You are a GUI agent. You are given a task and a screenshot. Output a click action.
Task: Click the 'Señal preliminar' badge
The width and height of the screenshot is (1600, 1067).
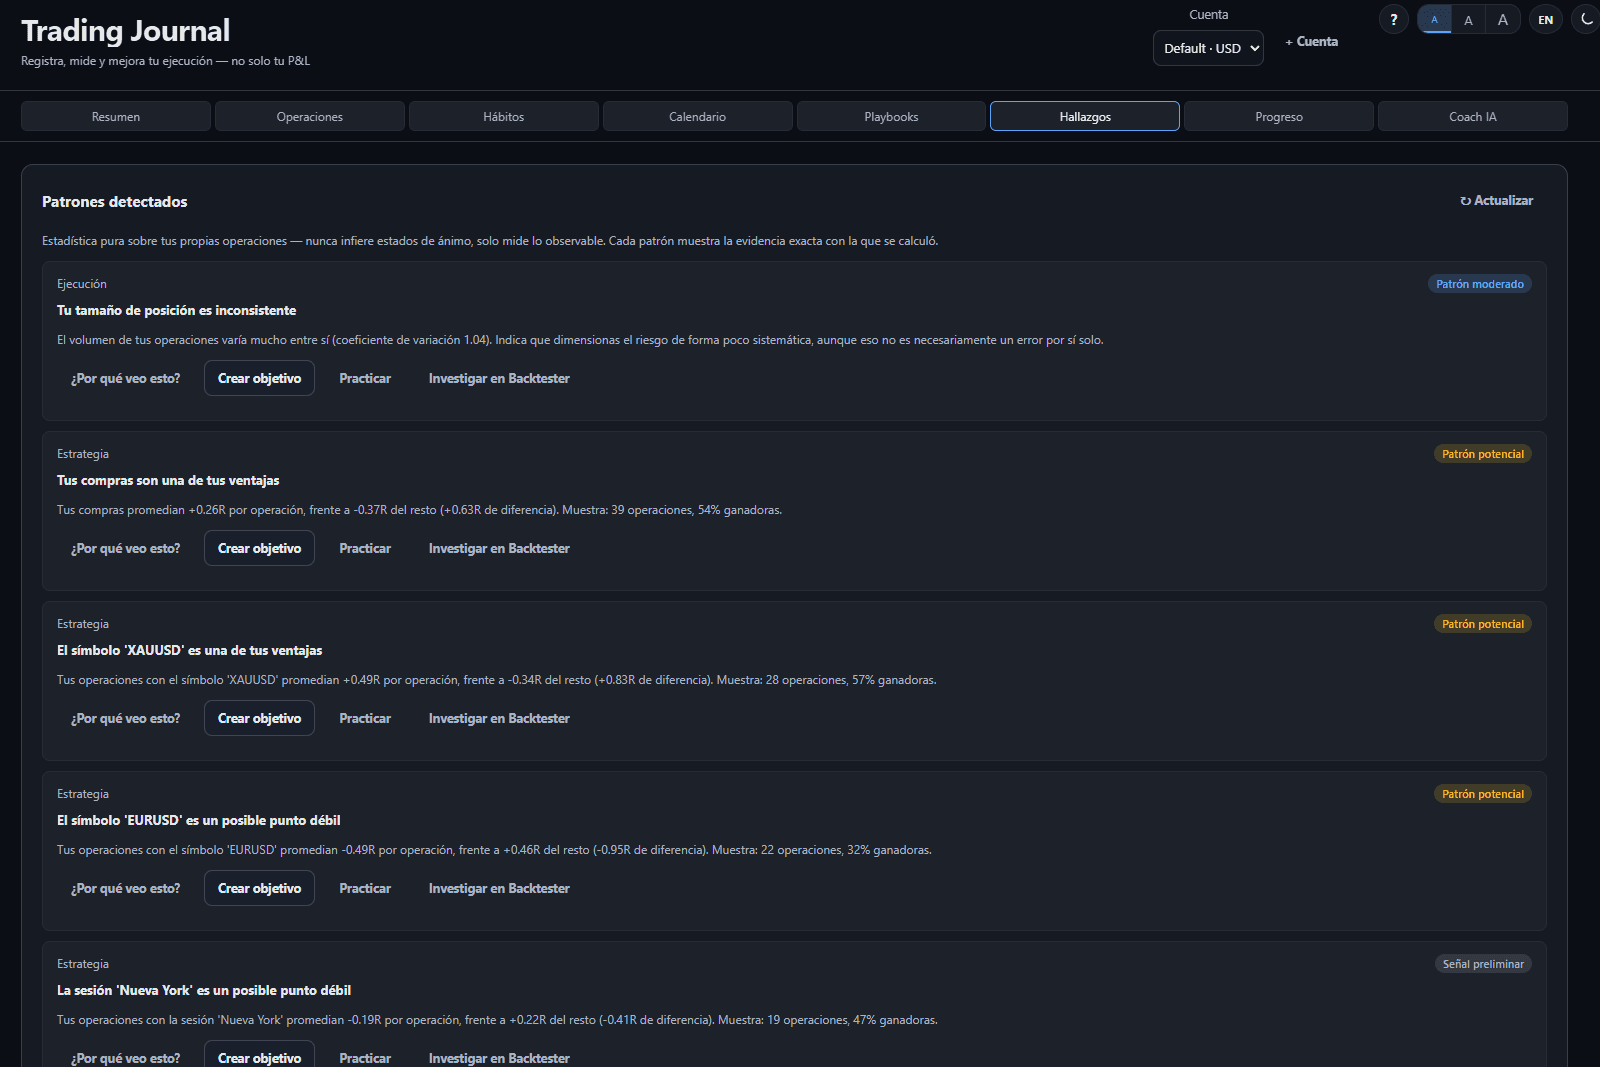(x=1483, y=964)
